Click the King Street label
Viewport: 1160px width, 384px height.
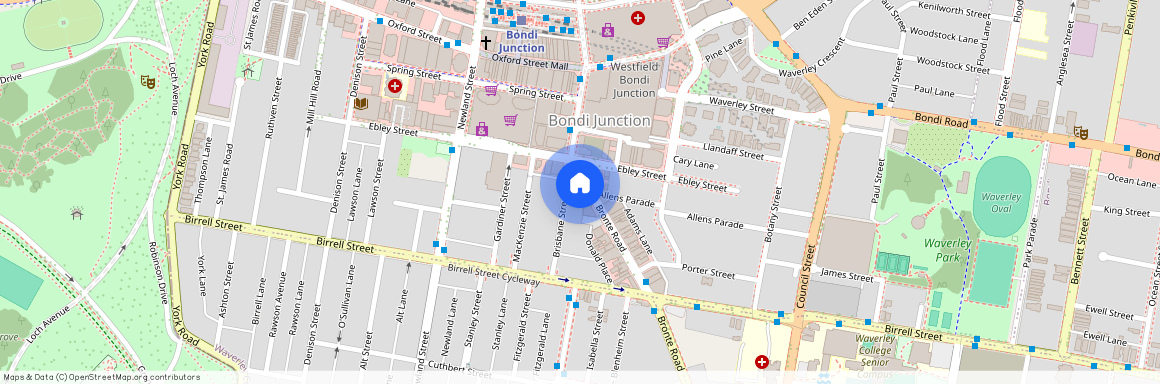click(x=1127, y=211)
